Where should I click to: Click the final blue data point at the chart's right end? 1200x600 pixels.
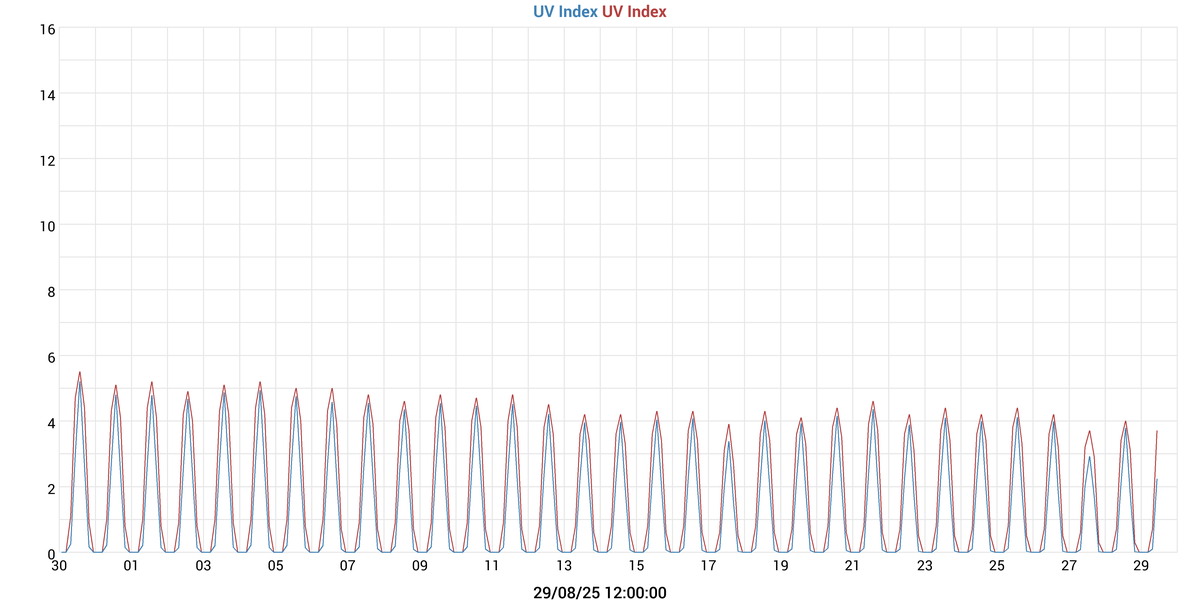[x=1157, y=479]
